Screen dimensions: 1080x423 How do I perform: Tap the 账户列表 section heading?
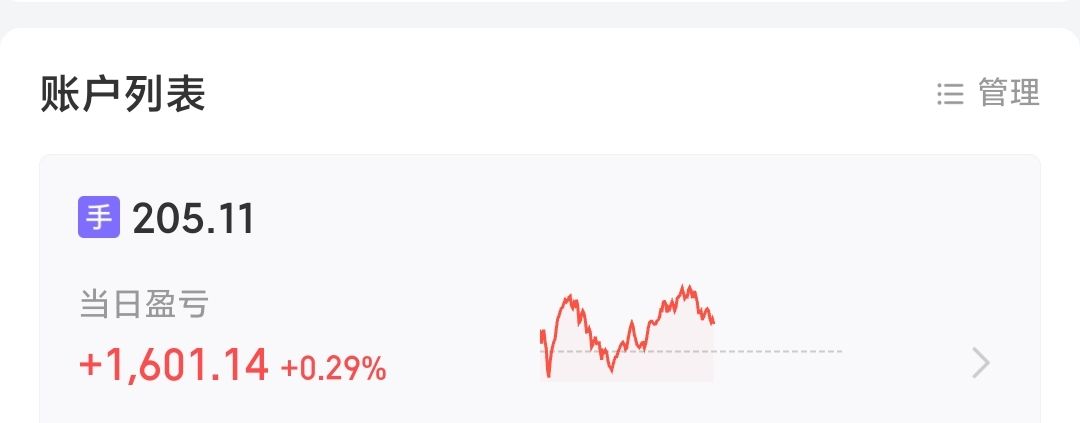(123, 94)
